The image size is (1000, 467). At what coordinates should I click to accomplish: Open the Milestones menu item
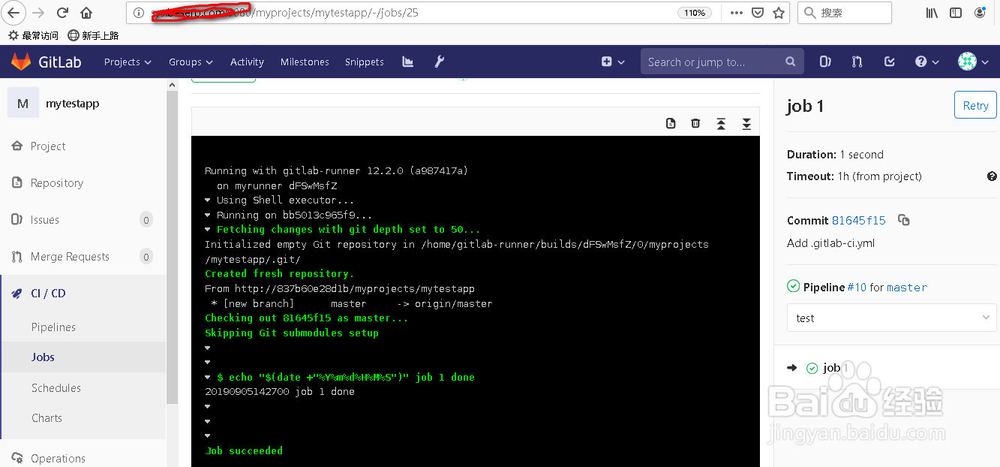(x=305, y=62)
